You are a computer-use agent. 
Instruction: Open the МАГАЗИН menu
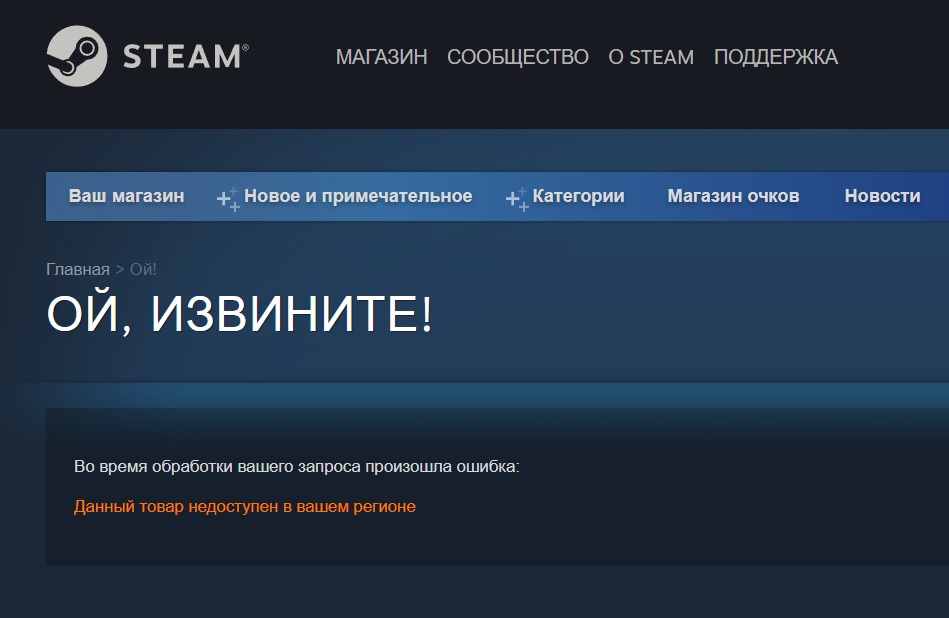(x=381, y=57)
